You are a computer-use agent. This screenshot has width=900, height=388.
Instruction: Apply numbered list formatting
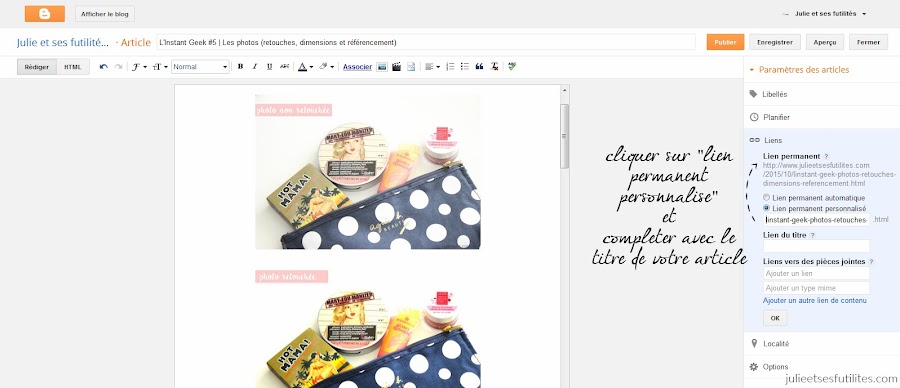click(x=450, y=67)
